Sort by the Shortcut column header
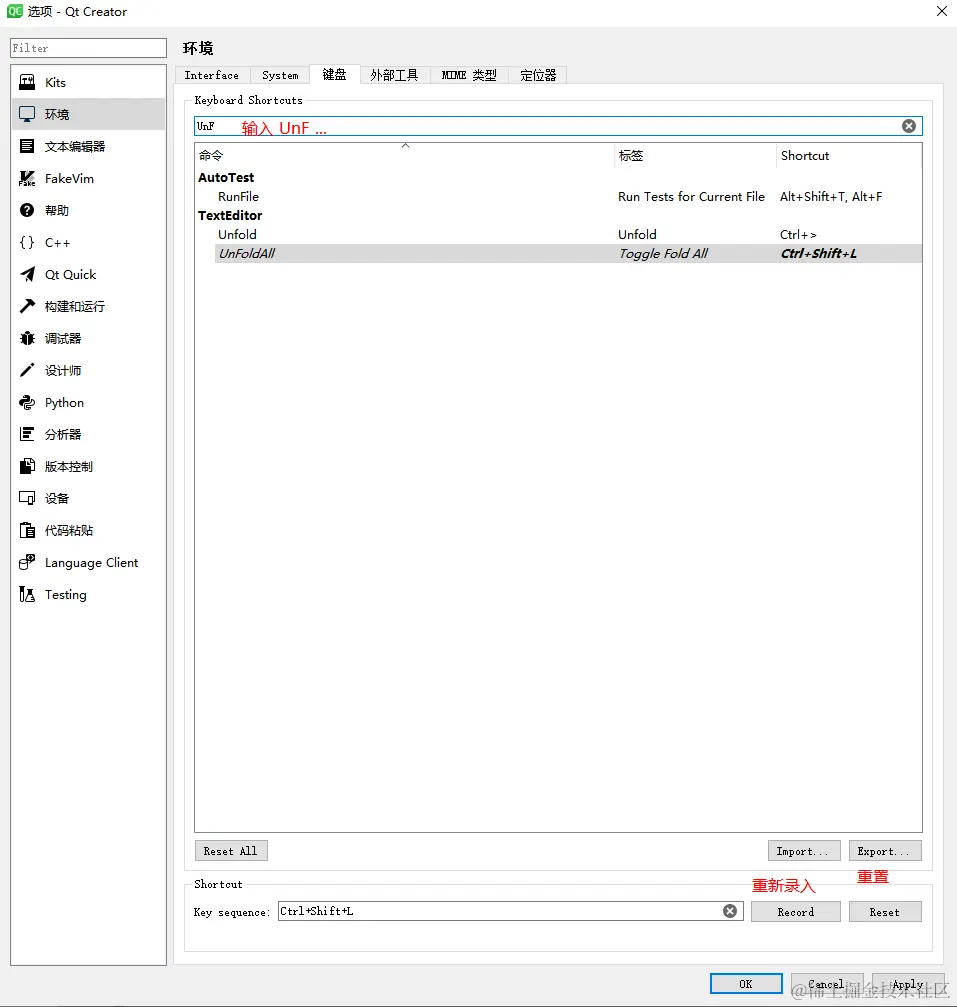Viewport: 957px width, 1007px height. tap(849, 155)
